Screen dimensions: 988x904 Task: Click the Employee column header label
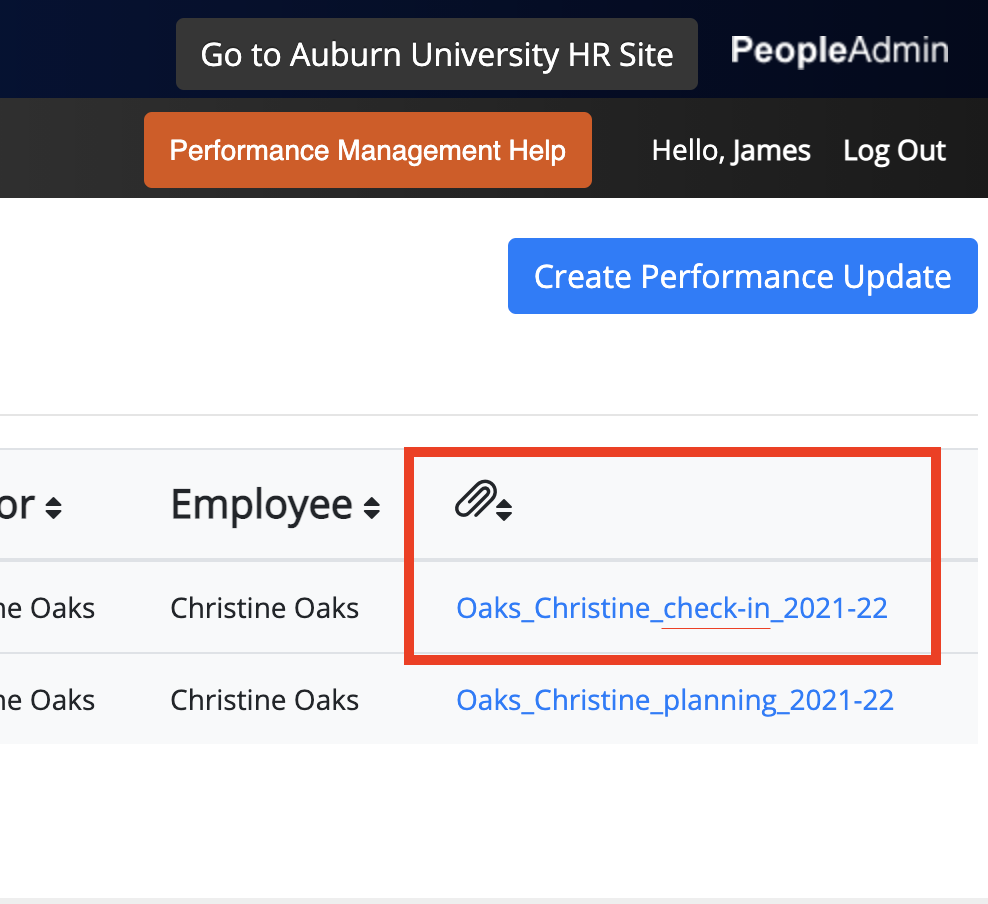pos(261,505)
